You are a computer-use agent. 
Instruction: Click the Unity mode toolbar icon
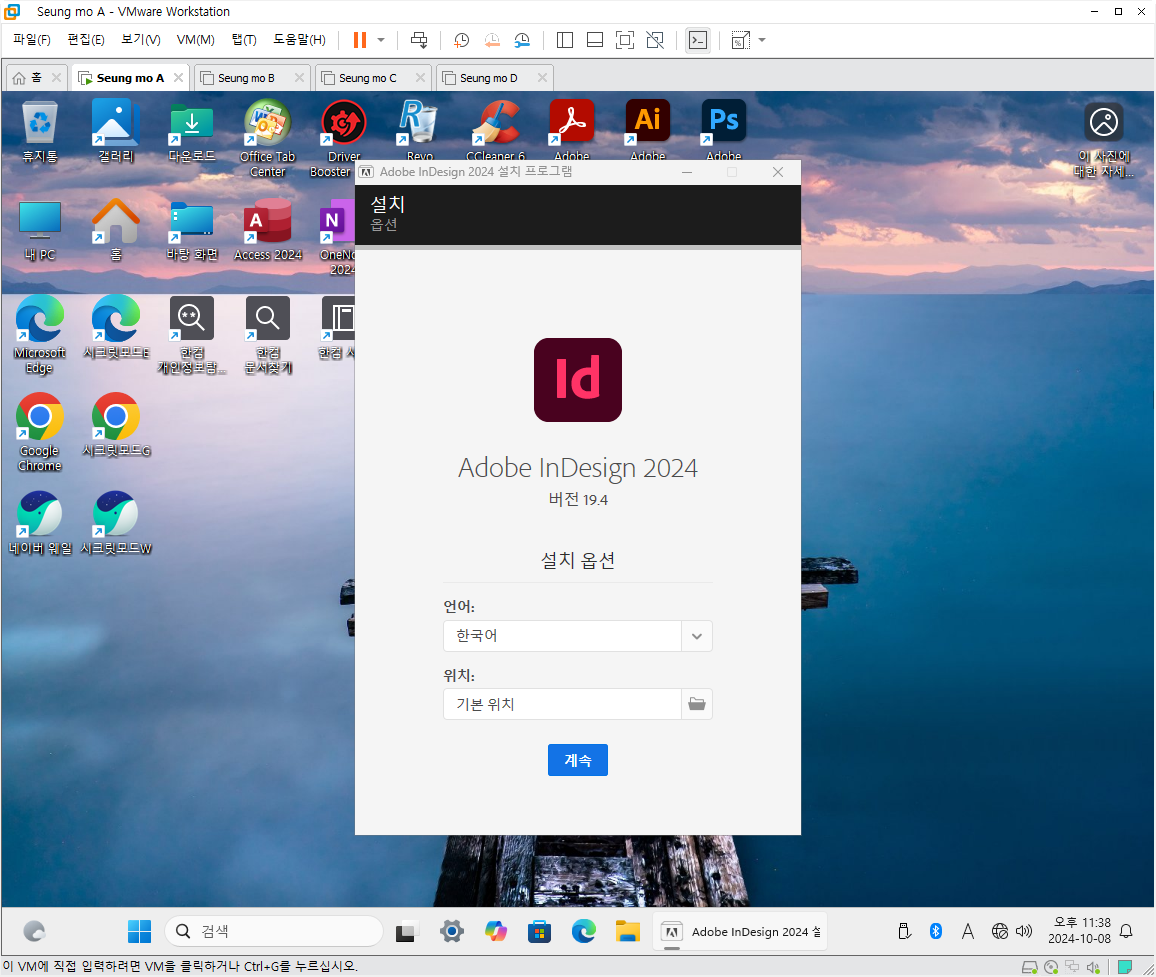click(x=655, y=40)
